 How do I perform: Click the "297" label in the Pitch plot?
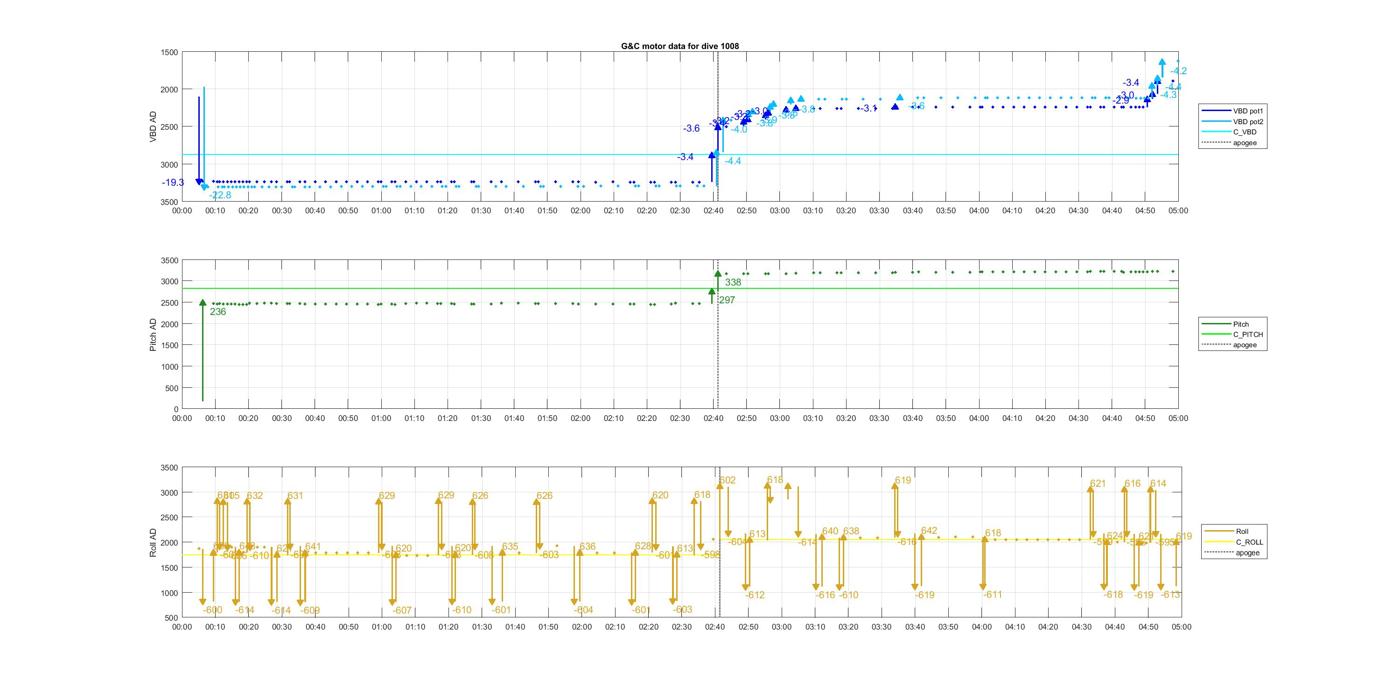click(x=727, y=300)
